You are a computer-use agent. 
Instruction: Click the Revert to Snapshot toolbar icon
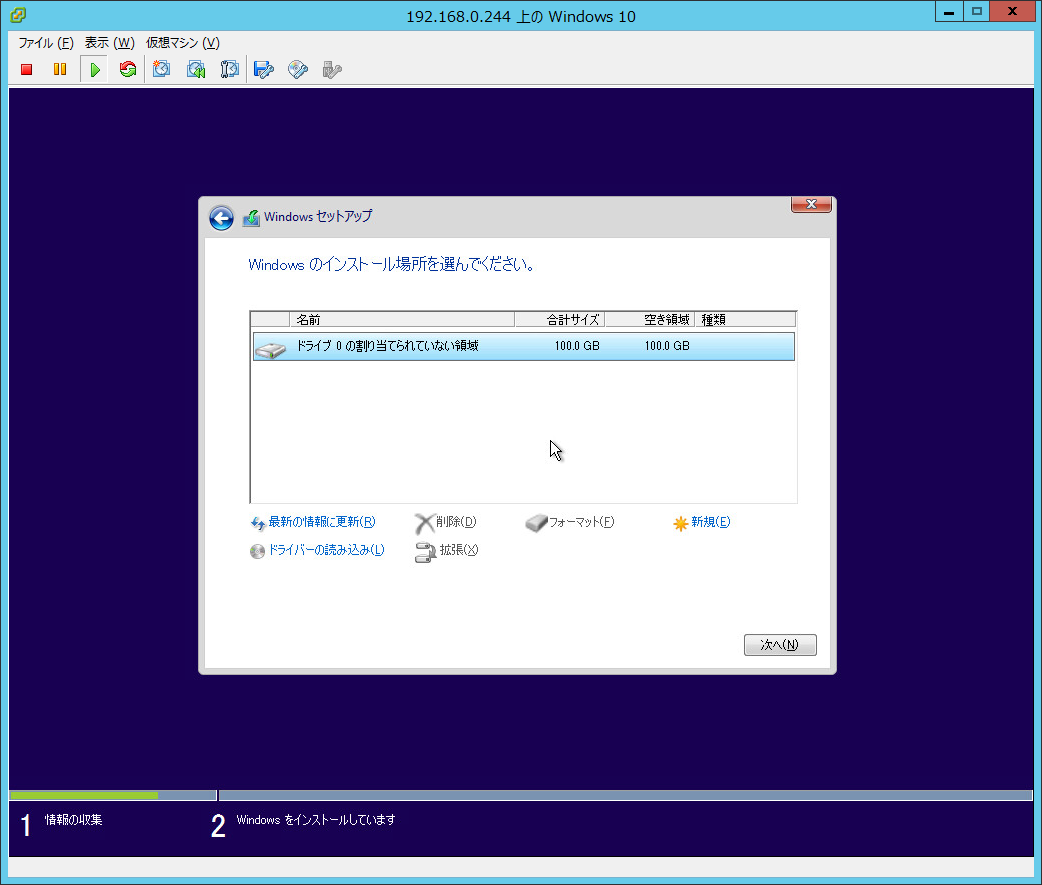pyautogui.click(x=196, y=69)
